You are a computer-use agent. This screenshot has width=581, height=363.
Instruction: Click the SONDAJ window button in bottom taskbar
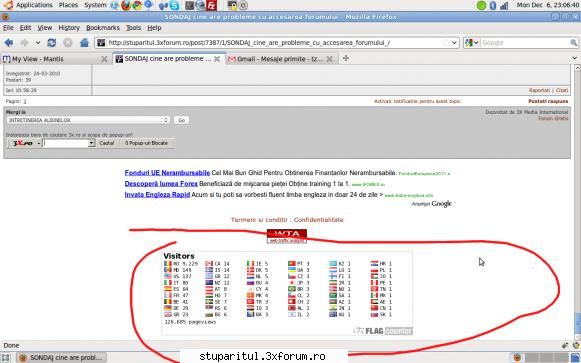pos(61,357)
